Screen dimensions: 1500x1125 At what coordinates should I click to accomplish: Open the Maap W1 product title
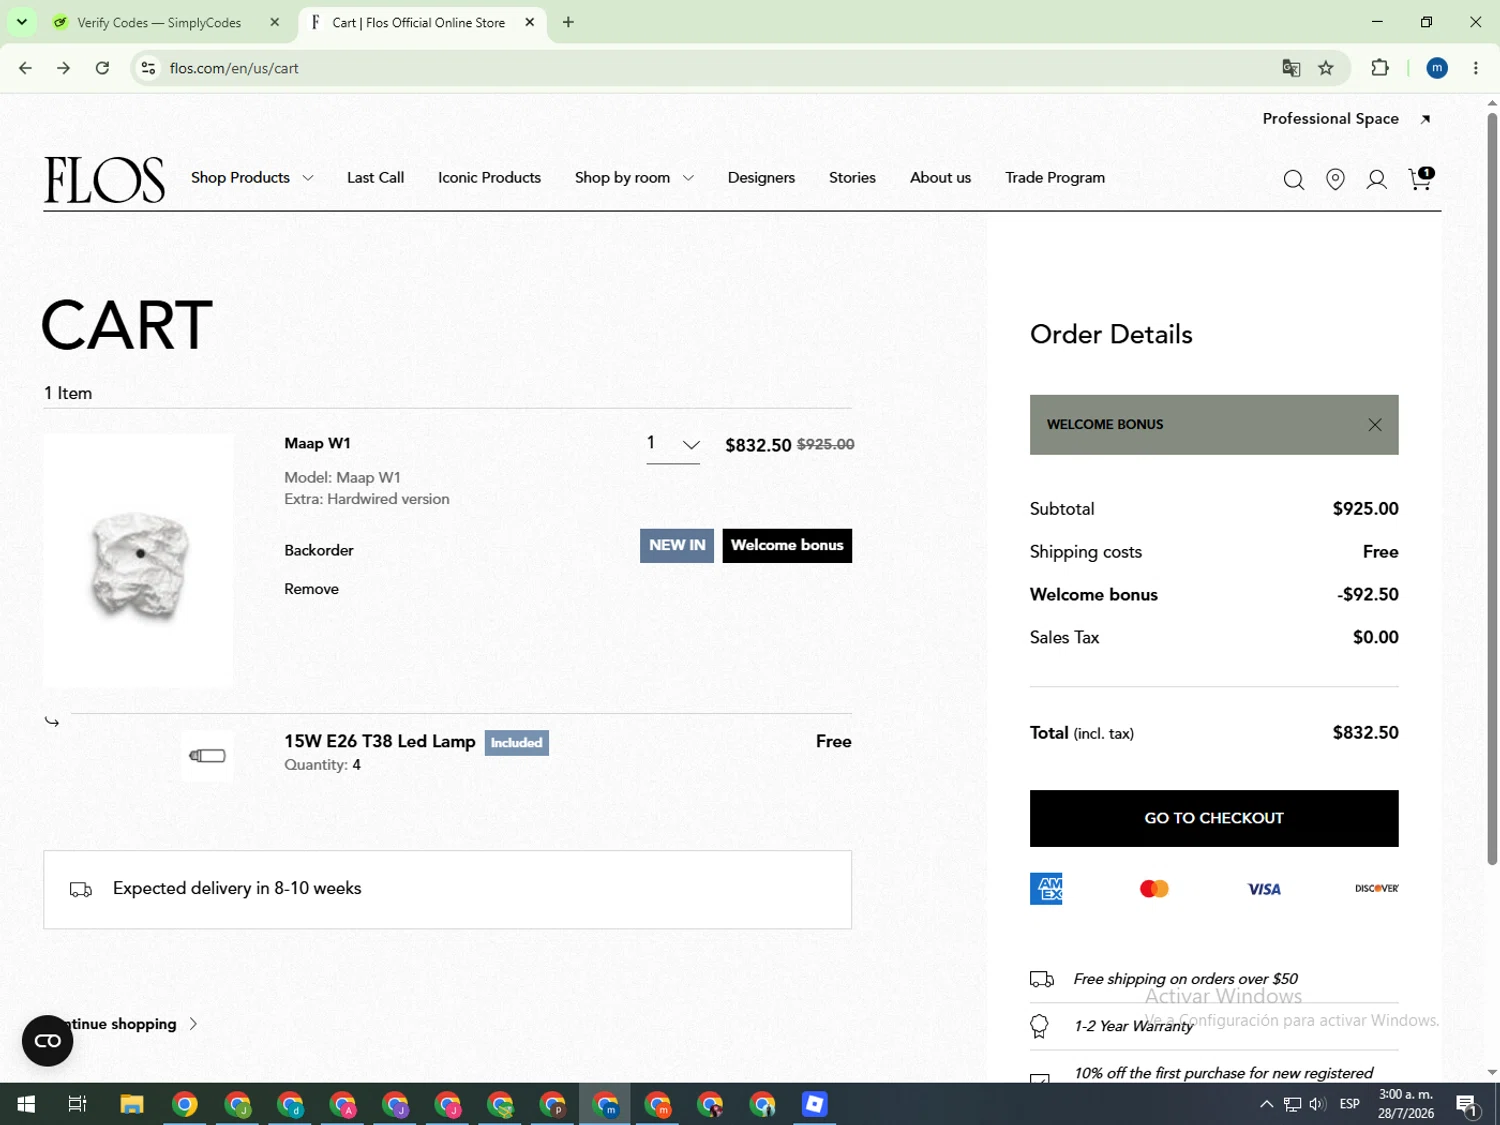pos(317,443)
